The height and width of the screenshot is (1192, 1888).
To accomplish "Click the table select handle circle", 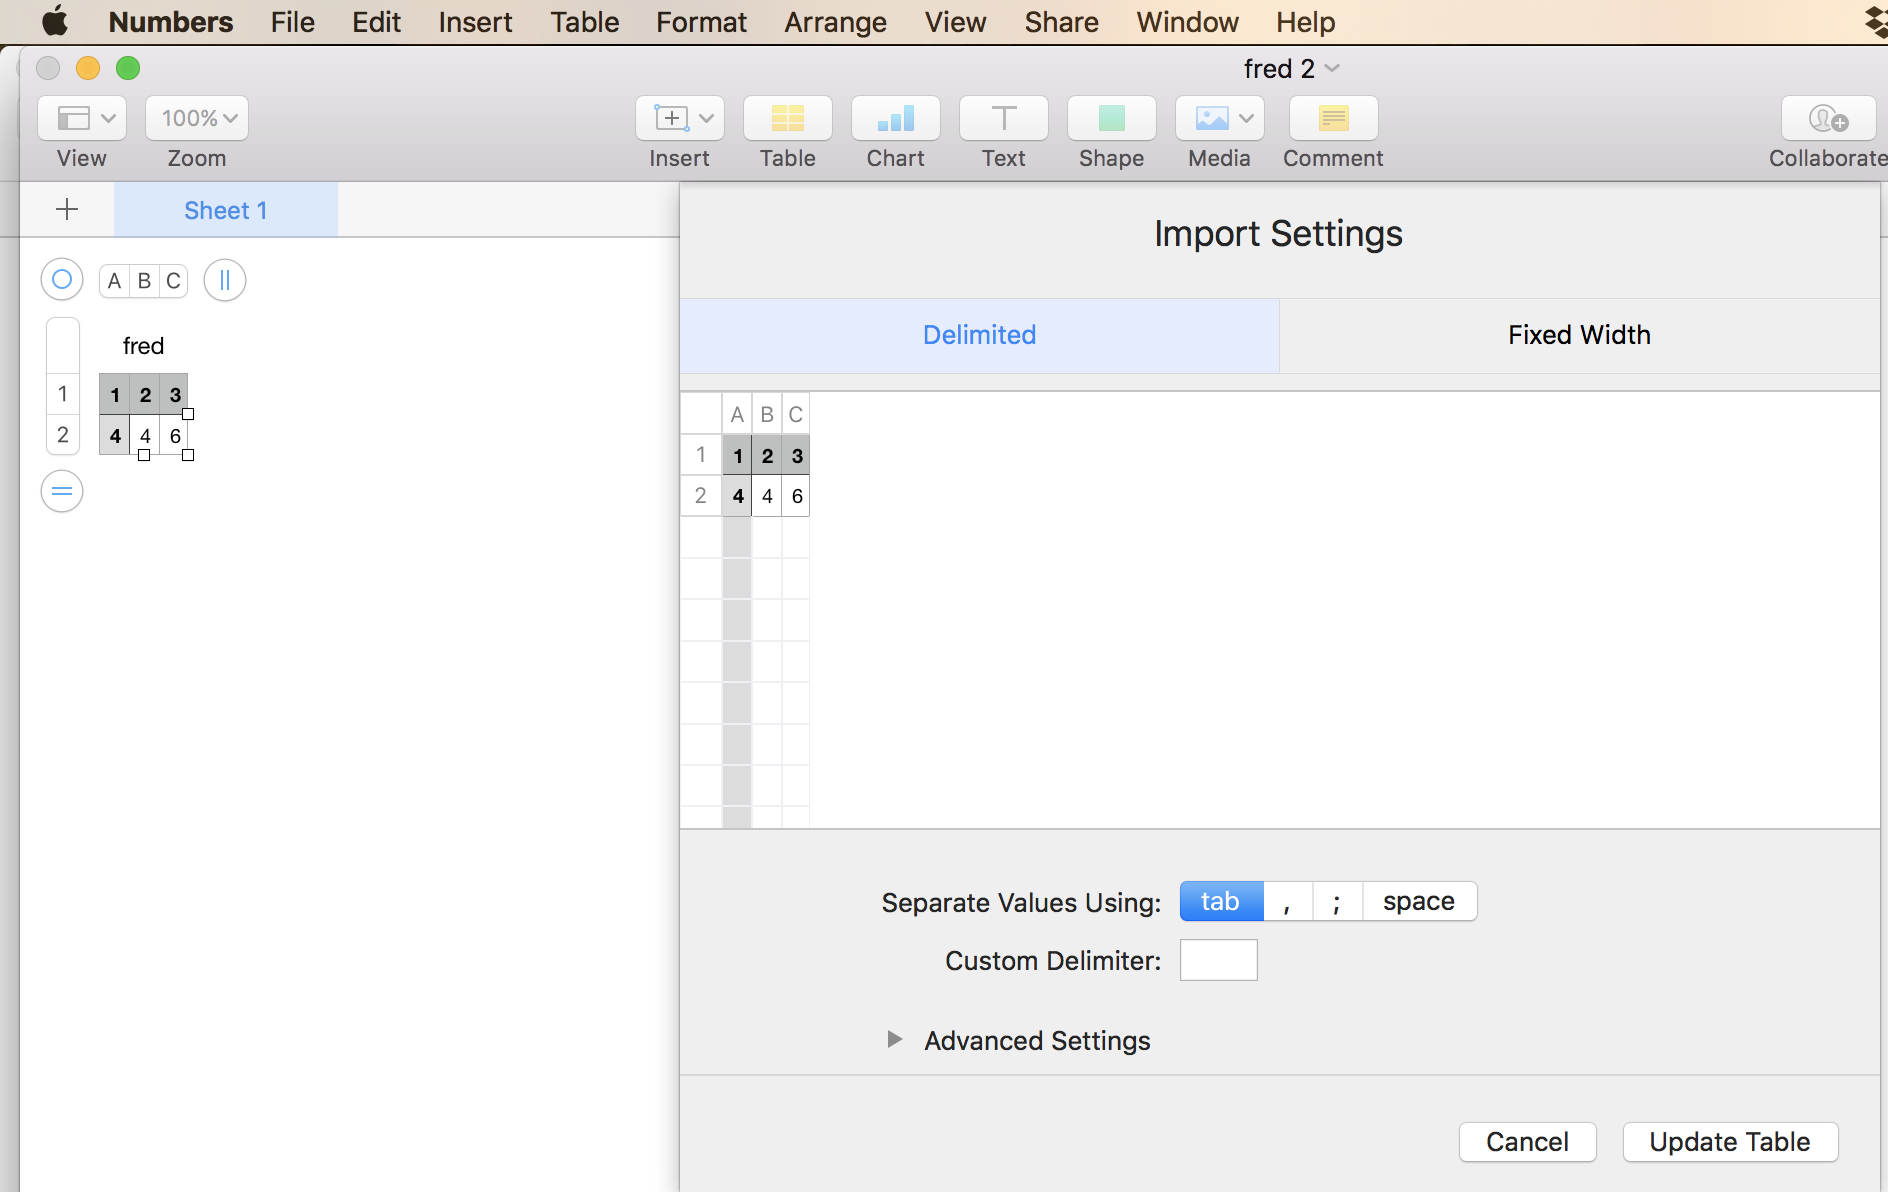I will click(62, 280).
